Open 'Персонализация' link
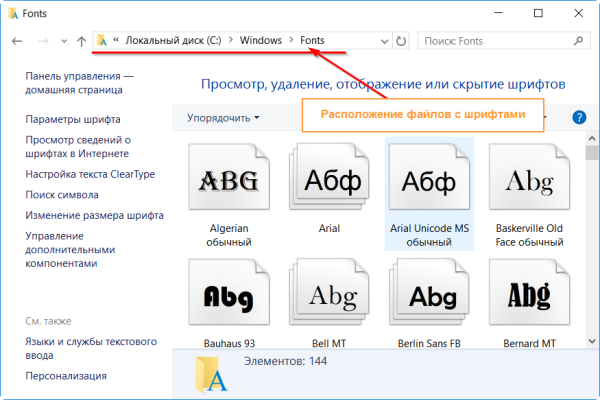The image size is (600, 400). click(66, 376)
